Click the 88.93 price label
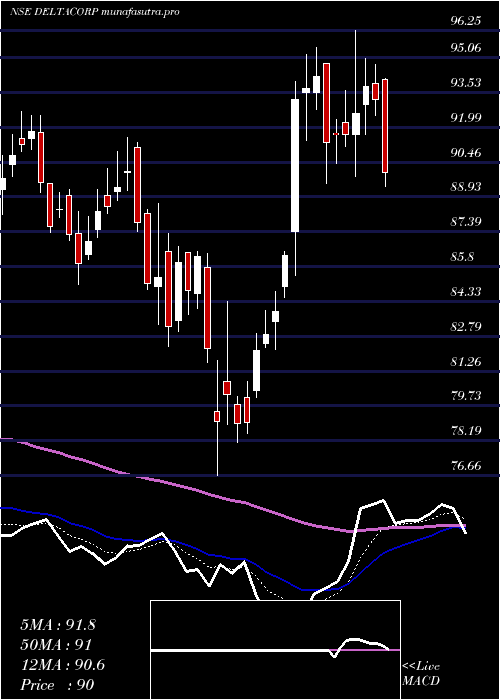 pos(466,187)
